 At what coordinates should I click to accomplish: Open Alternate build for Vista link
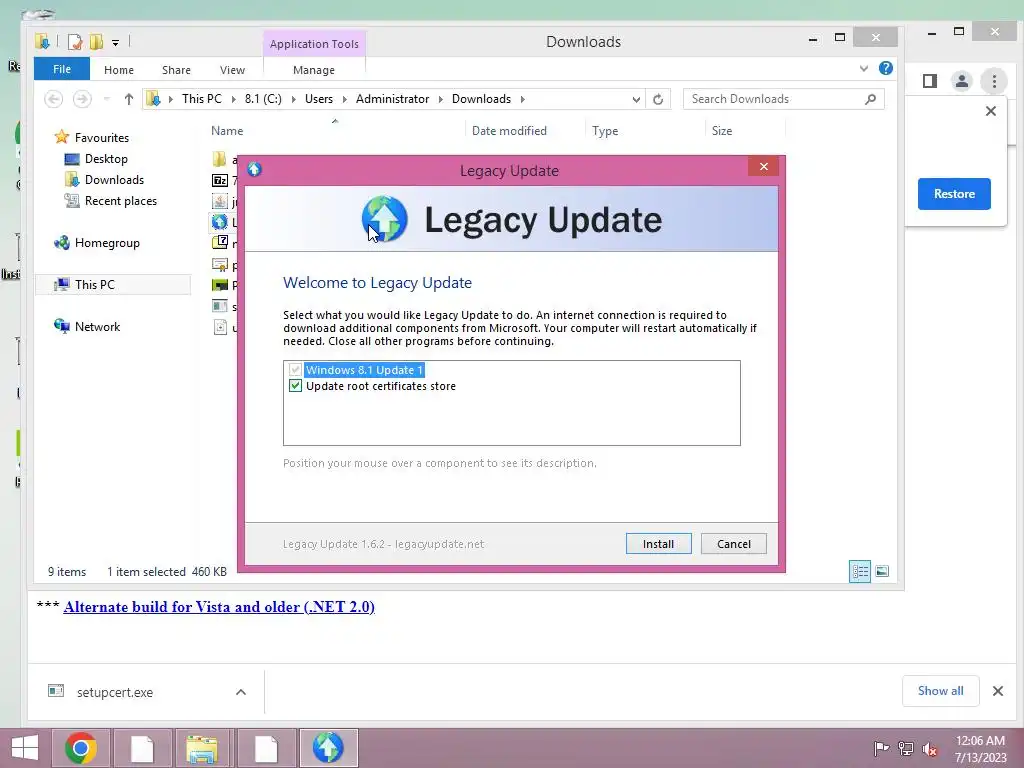point(219,607)
